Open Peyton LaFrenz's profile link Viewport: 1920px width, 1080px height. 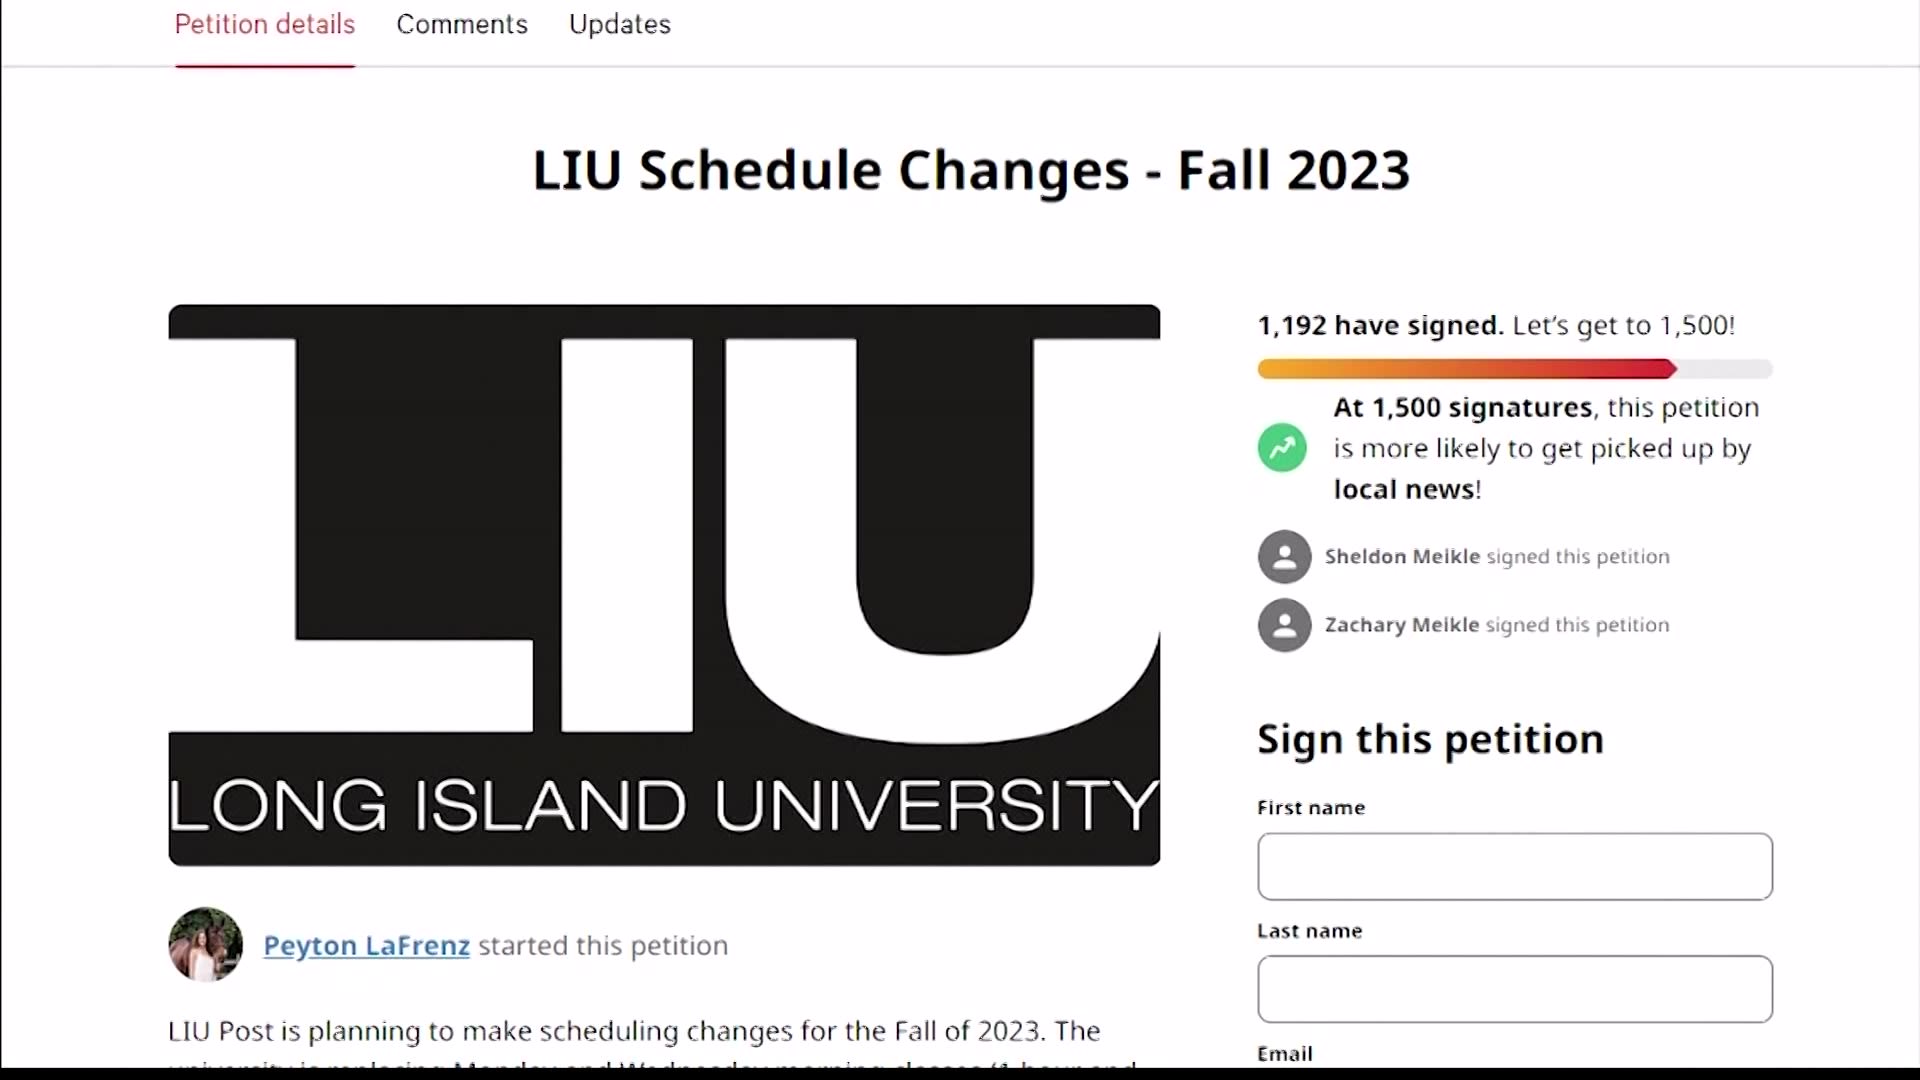pos(366,945)
